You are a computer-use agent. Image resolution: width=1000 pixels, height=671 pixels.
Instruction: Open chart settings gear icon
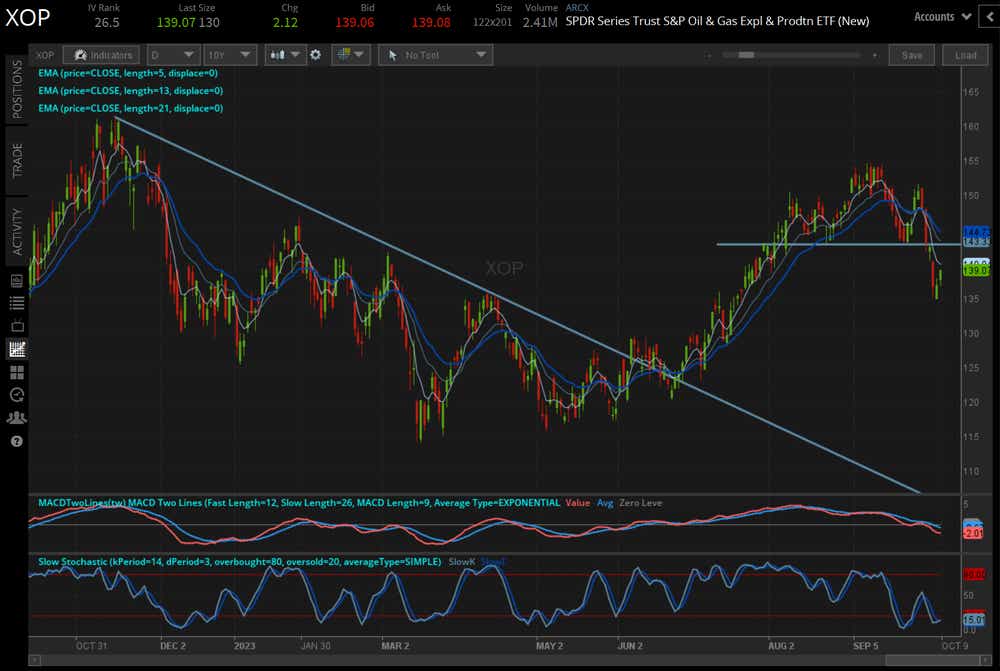click(x=316, y=55)
